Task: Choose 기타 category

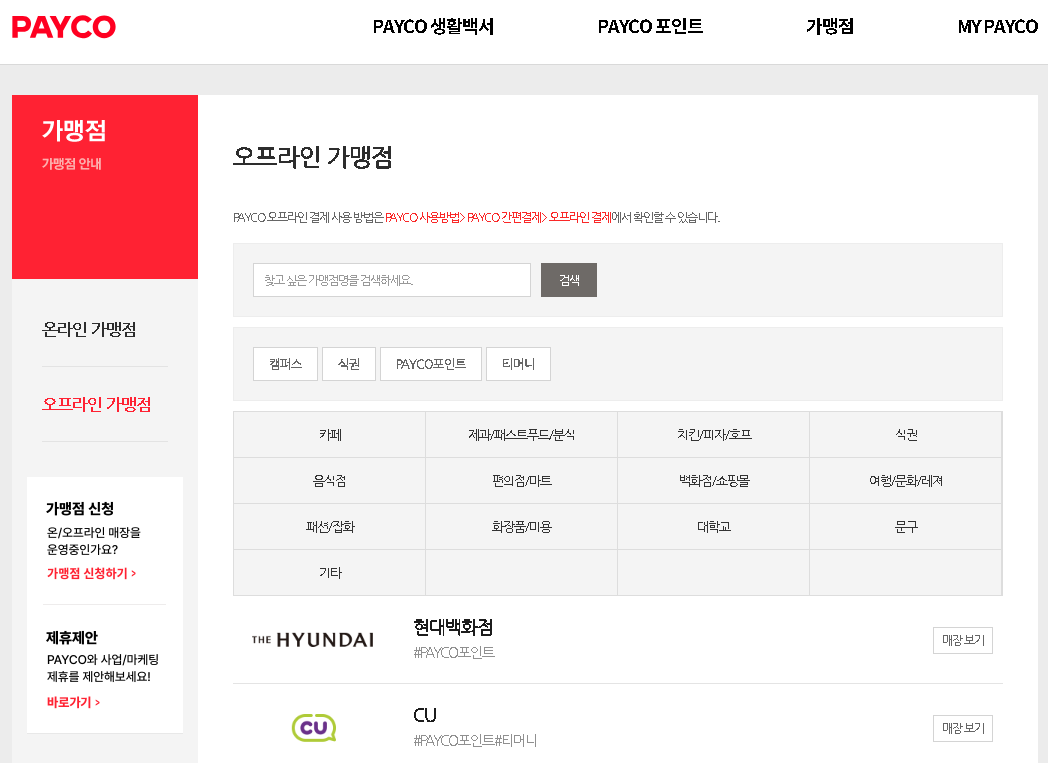Action: [330, 573]
